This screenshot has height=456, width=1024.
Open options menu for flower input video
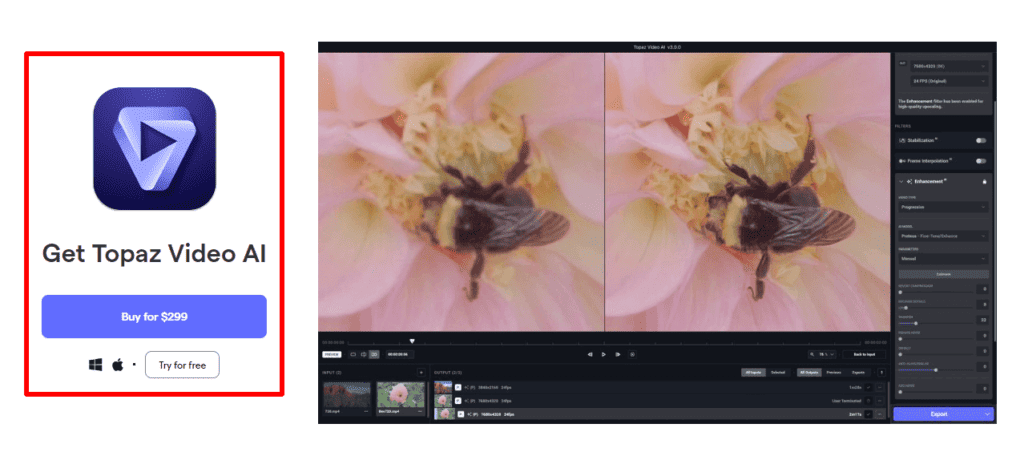pos(420,412)
